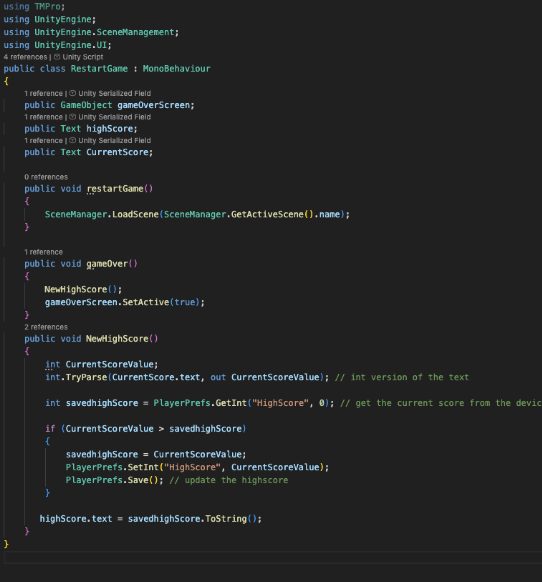The height and width of the screenshot is (582, 542).
Task: Click 'ToString' in highScore.text assignment
Action: tap(226, 519)
